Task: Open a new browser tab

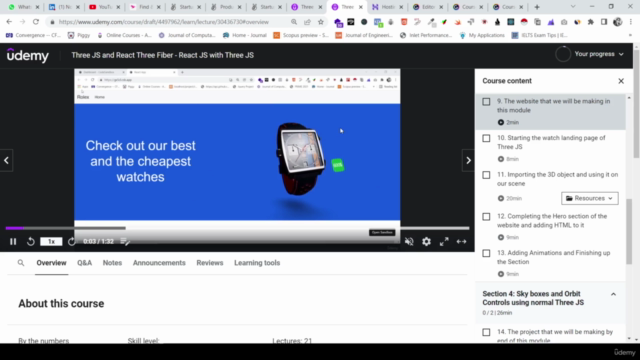Action: click(x=537, y=7)
